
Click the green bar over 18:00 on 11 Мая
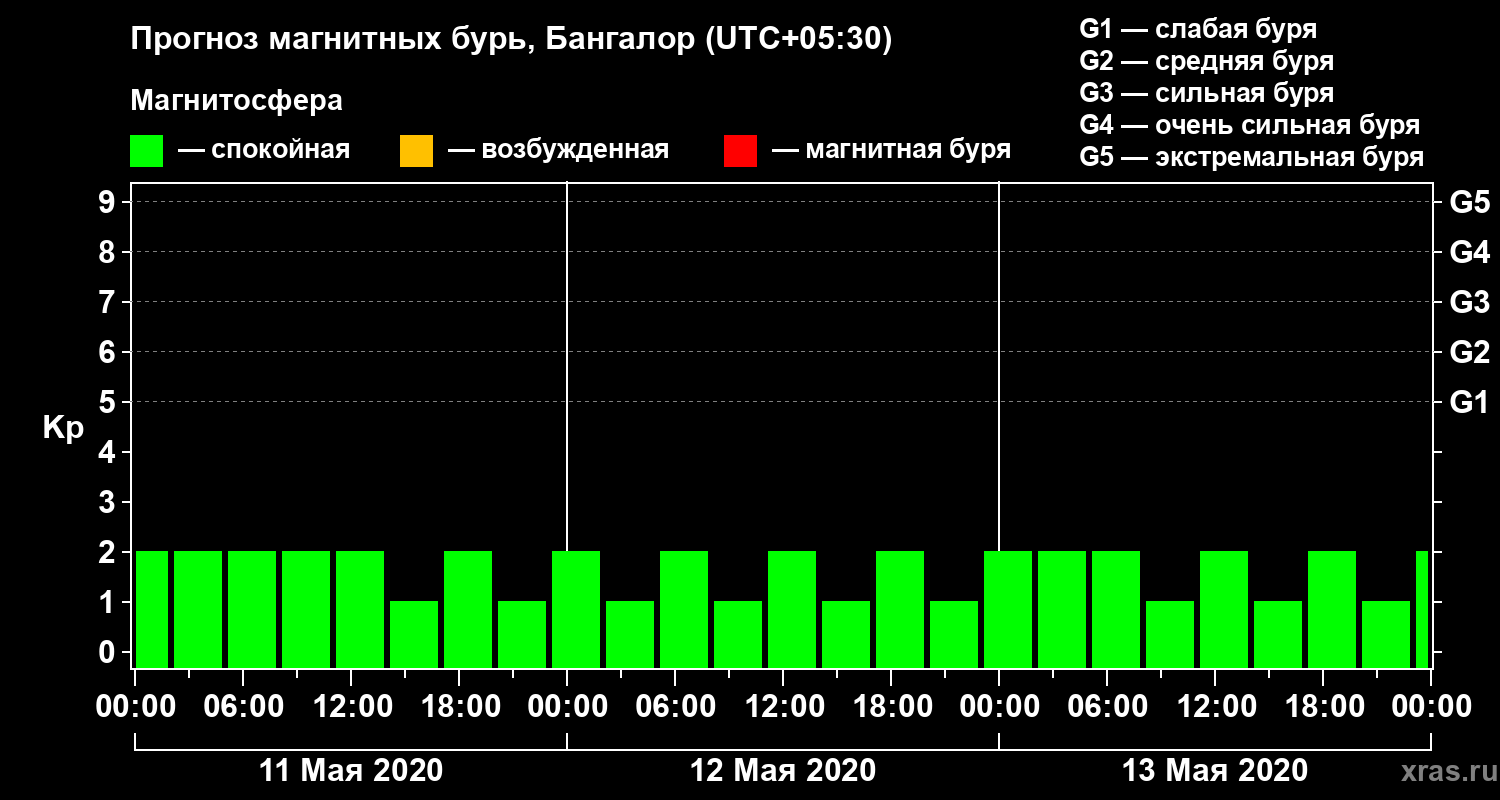468,609
